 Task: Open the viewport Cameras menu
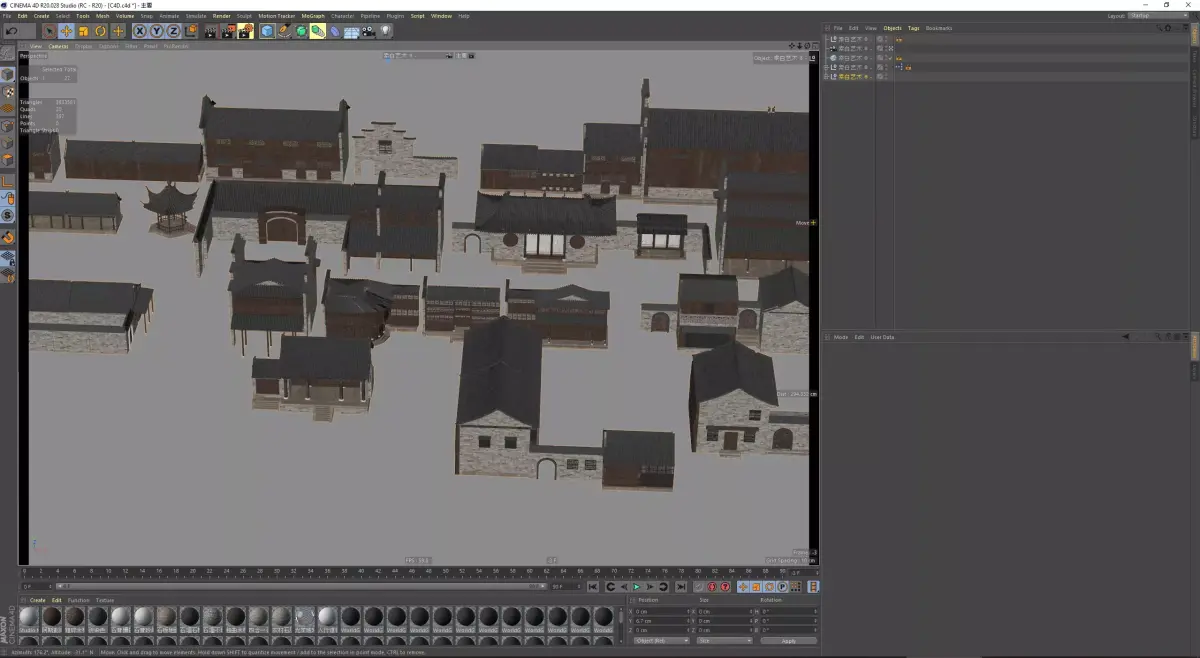point(59,46)
